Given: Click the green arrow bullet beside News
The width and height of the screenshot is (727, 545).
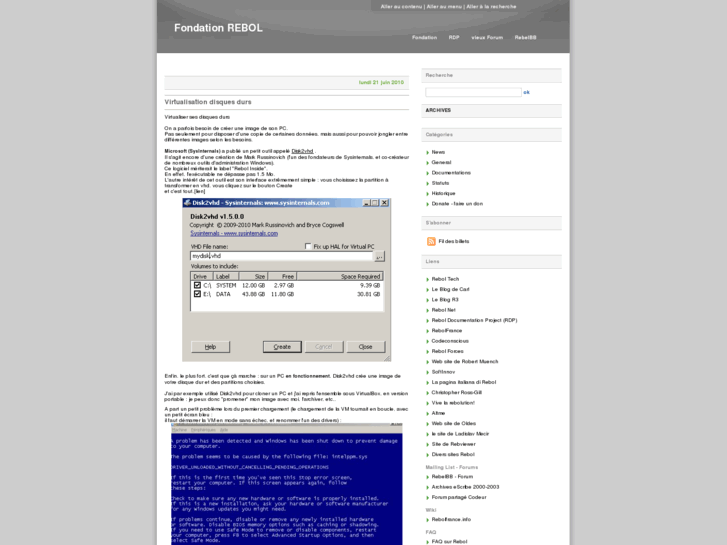Looking at the screenshot, I should (428, 152).
